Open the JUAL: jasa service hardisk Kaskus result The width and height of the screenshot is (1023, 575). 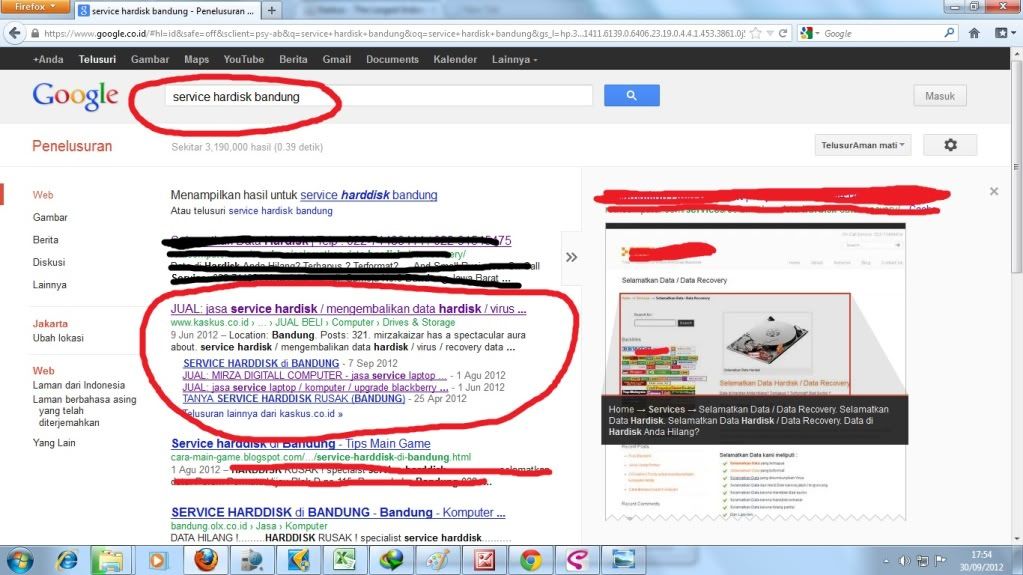(x=348, y=309)
